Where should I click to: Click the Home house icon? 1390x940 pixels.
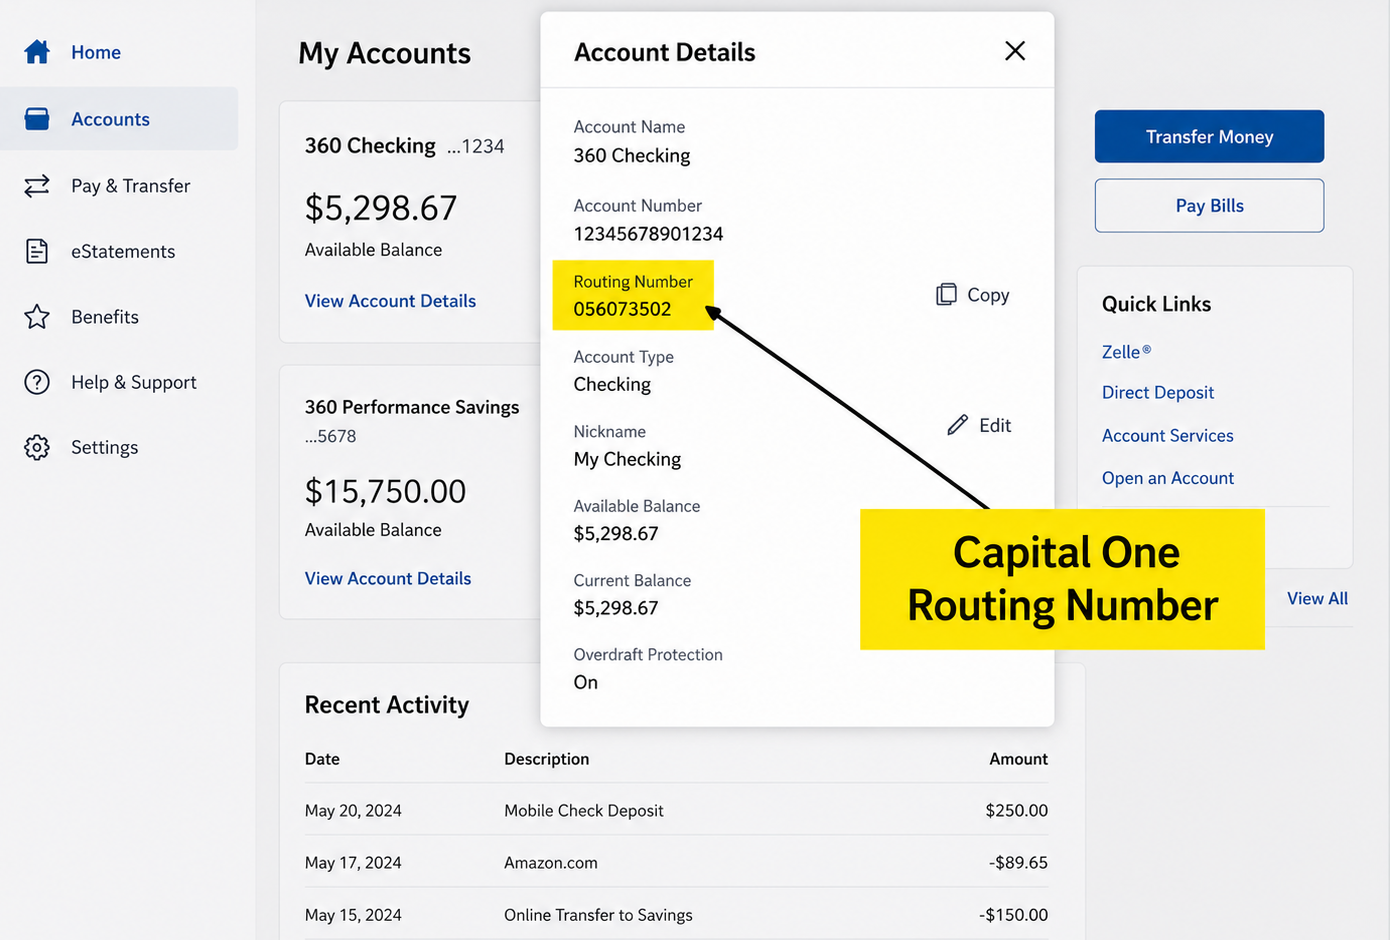(37, 52)
